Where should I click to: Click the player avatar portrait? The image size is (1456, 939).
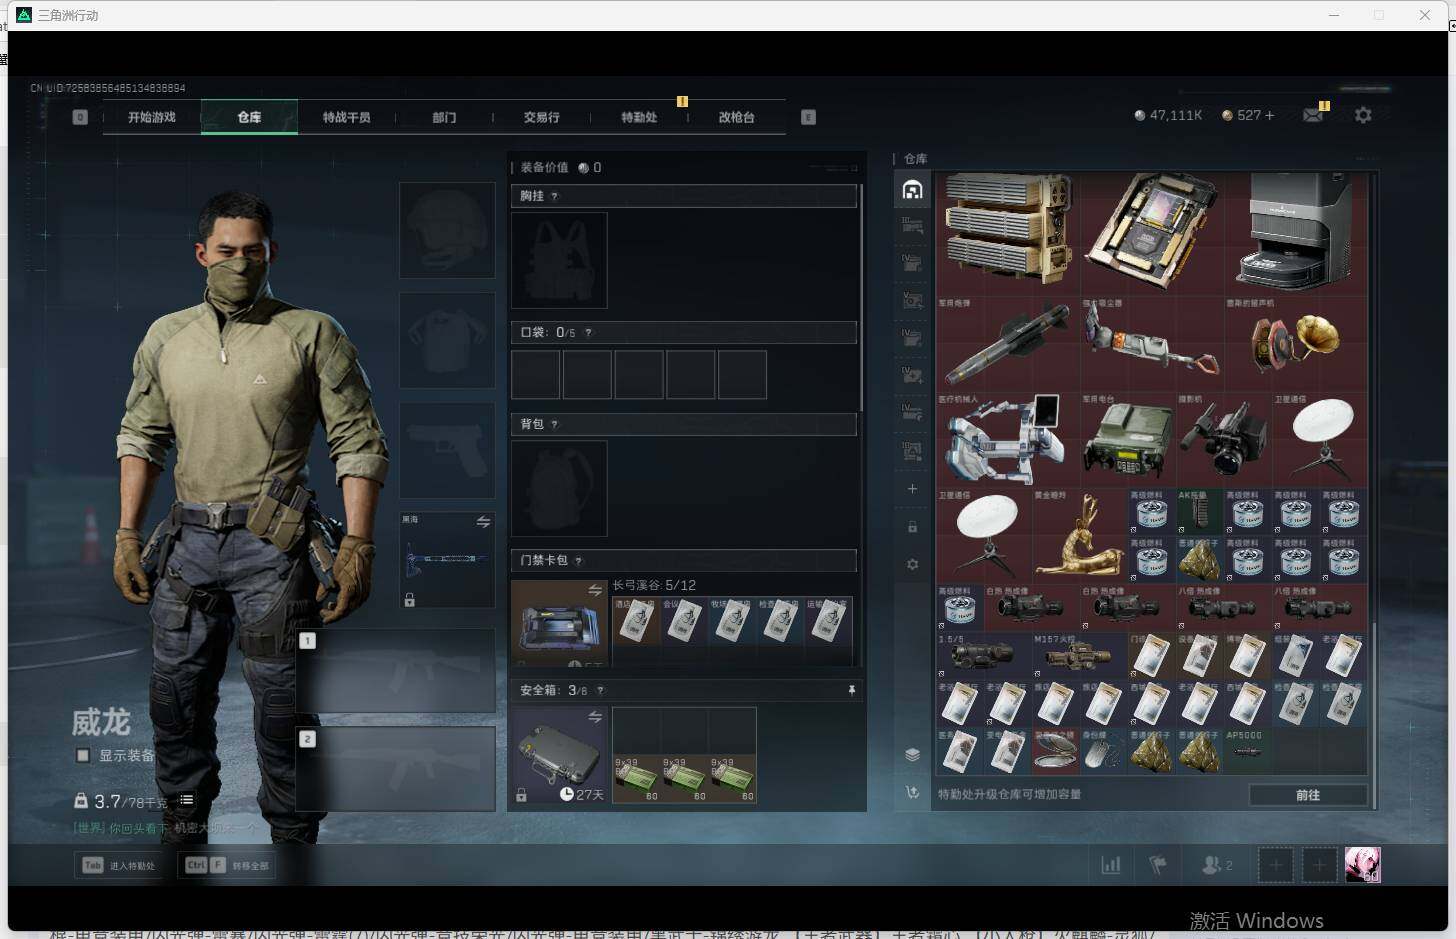pyautogui.click(x=1362, y=865)
